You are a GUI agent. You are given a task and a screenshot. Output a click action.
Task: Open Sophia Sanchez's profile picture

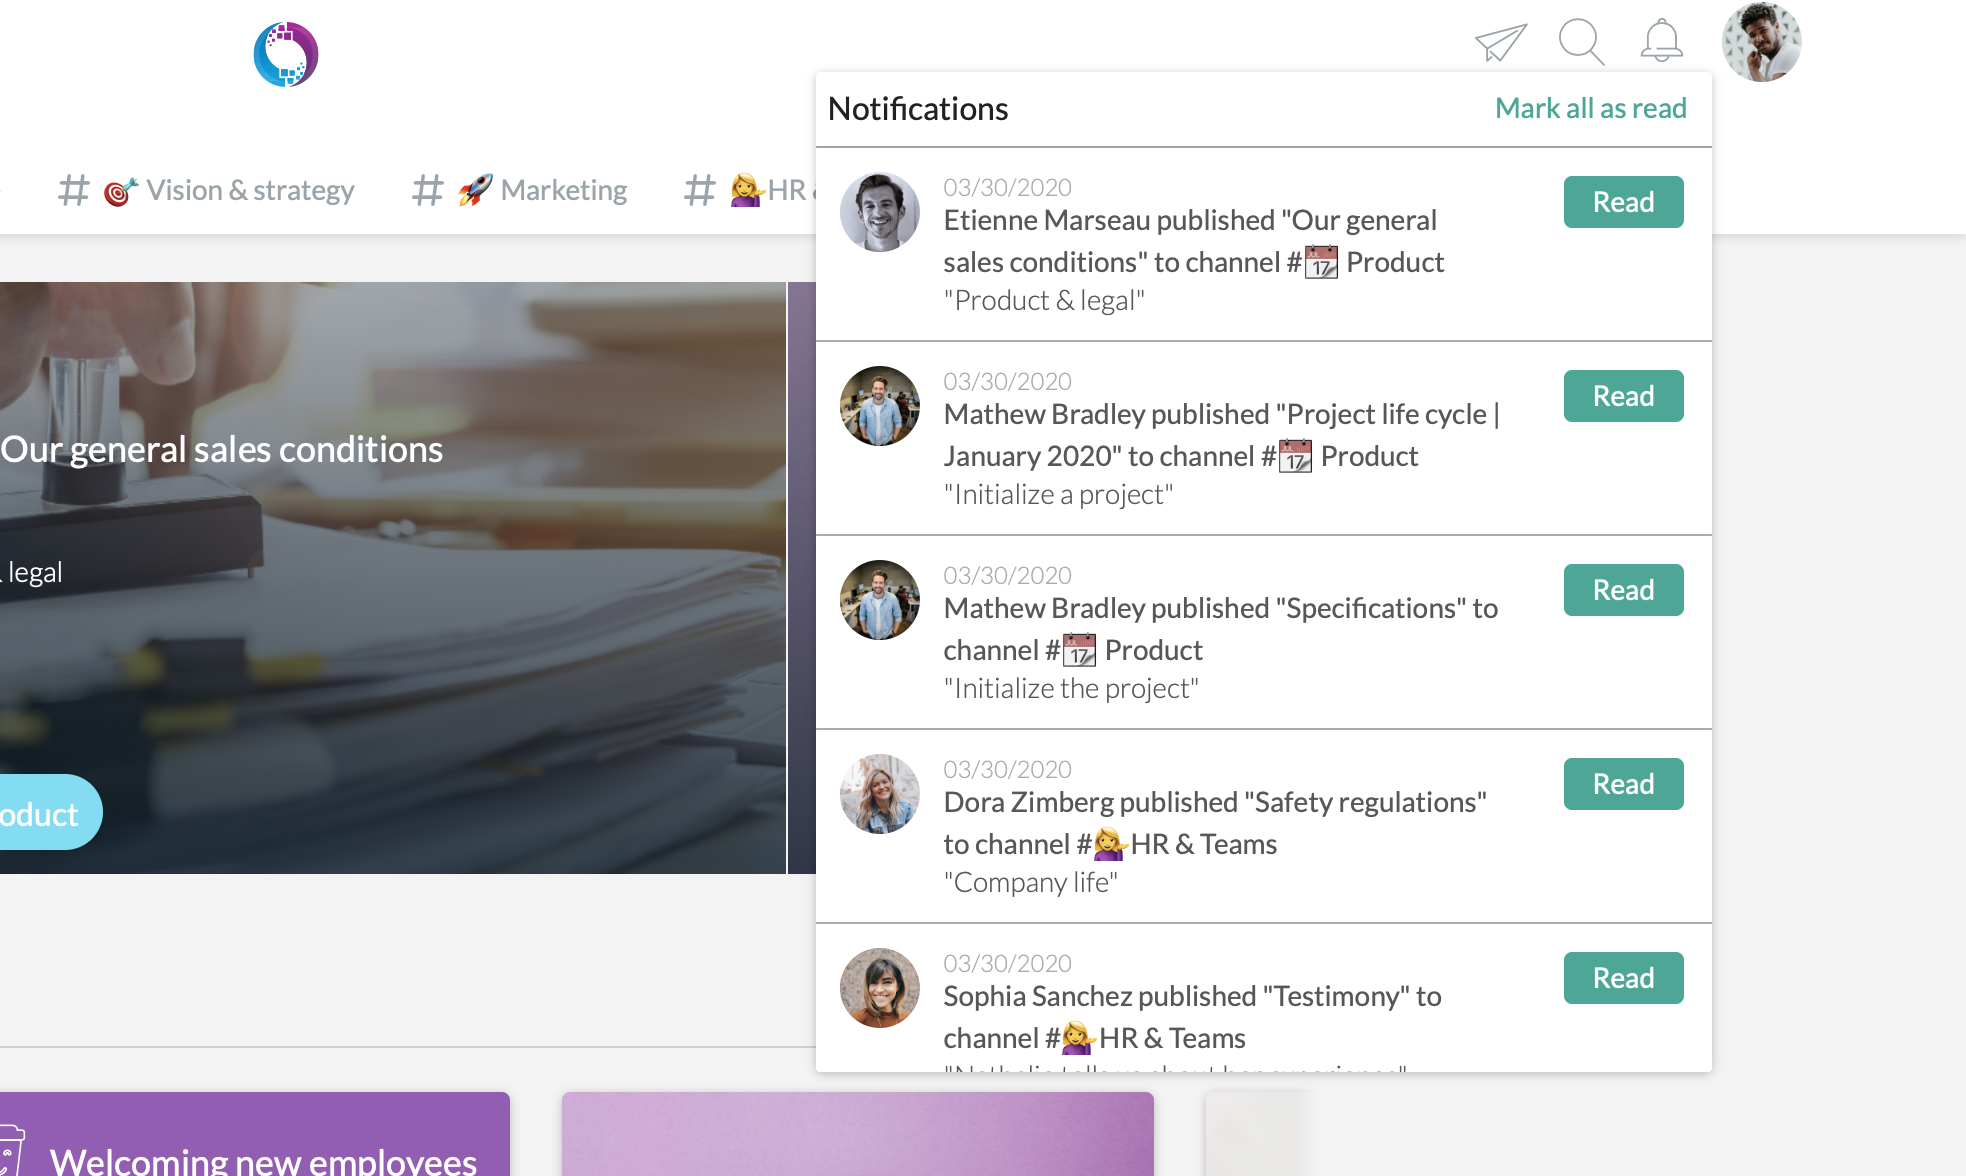[879, 988]
